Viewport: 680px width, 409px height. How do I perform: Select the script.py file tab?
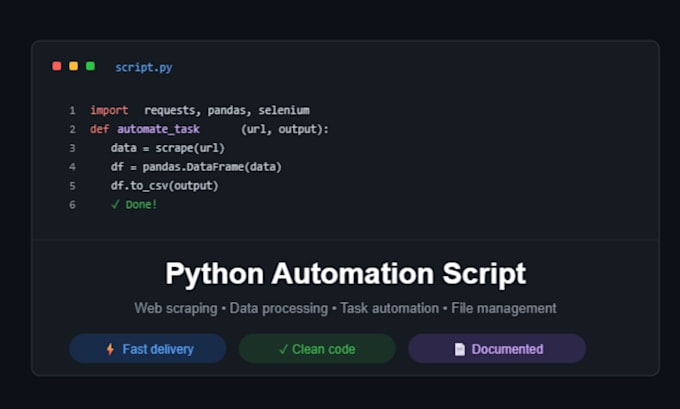(x=144, y=67)
